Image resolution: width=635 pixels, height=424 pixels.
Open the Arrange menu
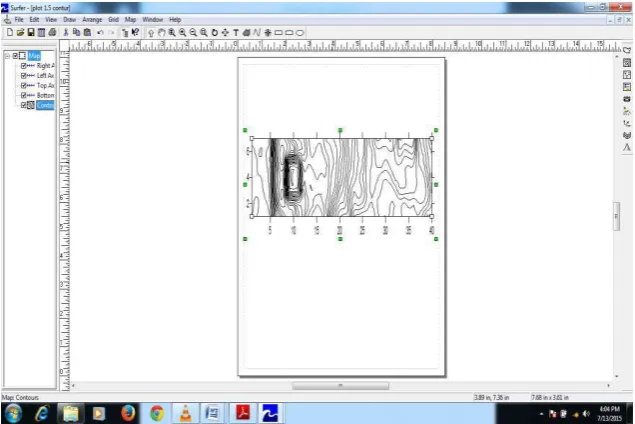[x=92, y=19]
